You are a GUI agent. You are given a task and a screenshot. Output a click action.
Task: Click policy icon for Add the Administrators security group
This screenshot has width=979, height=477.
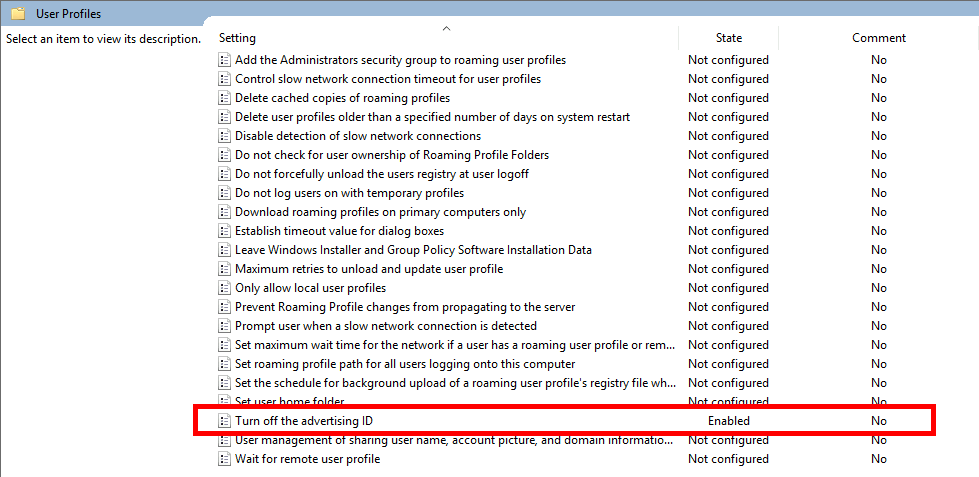click(224, 61)
